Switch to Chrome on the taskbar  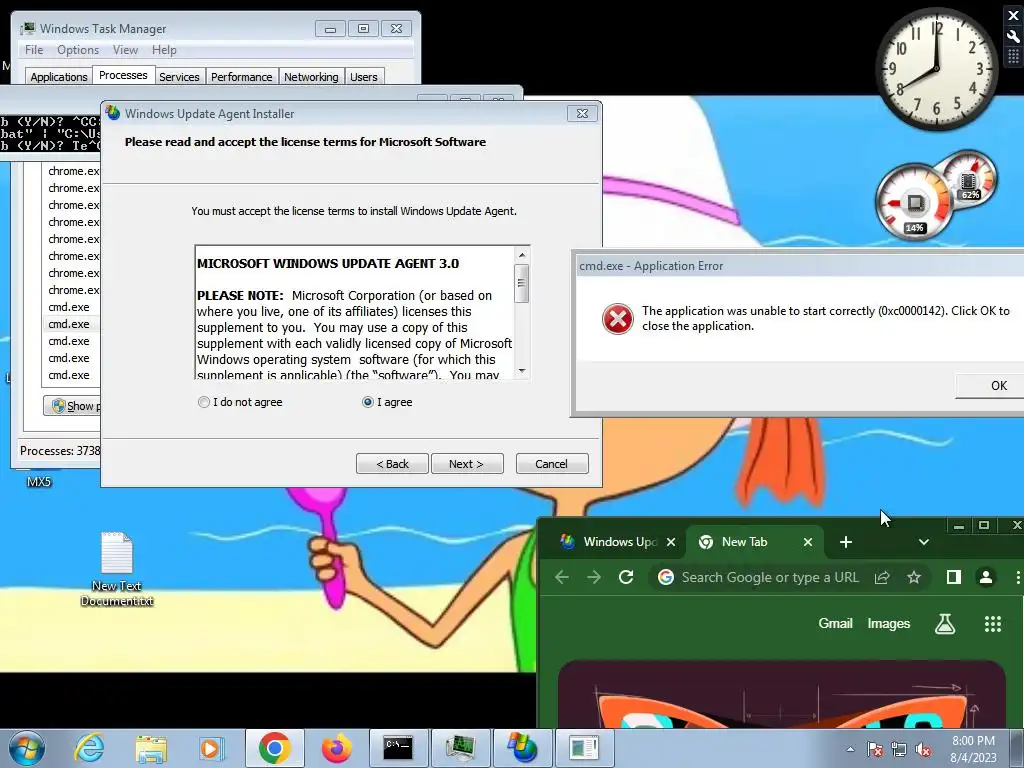[274, 748]
